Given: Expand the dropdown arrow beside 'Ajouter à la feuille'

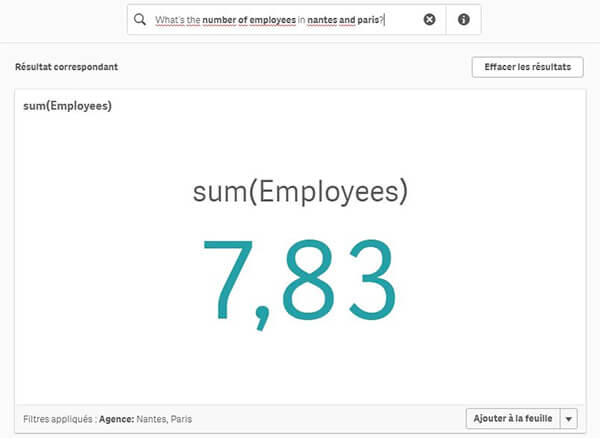Looking at the screenshot, I should (x=569, y=418).
